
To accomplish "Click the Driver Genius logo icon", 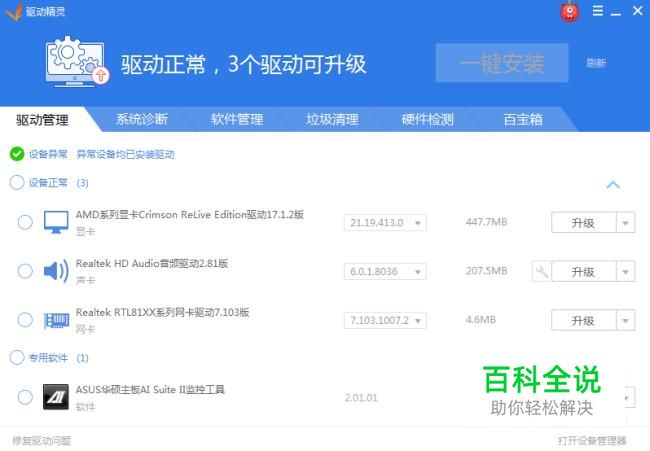I will (13, 11).
